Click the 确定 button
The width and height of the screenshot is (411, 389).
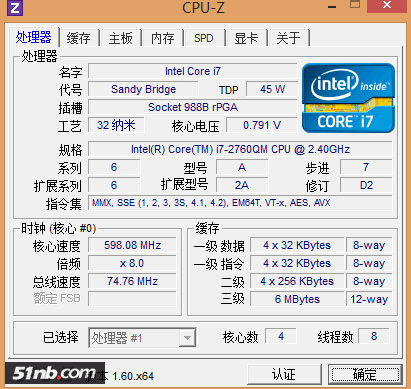[365, 375]
